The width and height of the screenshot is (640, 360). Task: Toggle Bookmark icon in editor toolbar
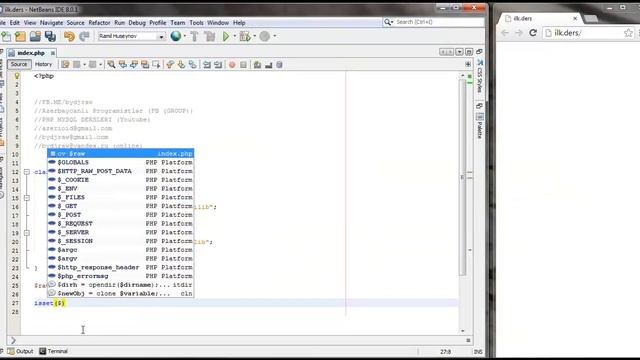tap(192, 64)
